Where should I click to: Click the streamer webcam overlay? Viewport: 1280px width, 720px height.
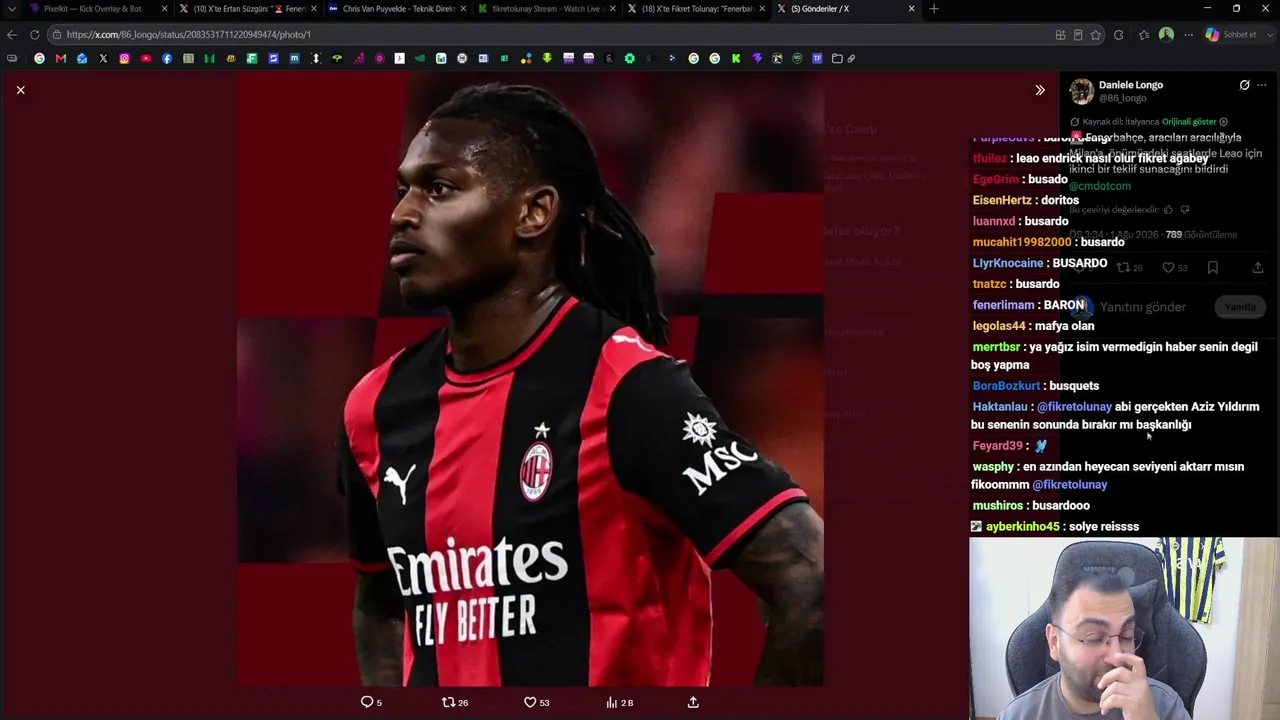[1124, 629]
